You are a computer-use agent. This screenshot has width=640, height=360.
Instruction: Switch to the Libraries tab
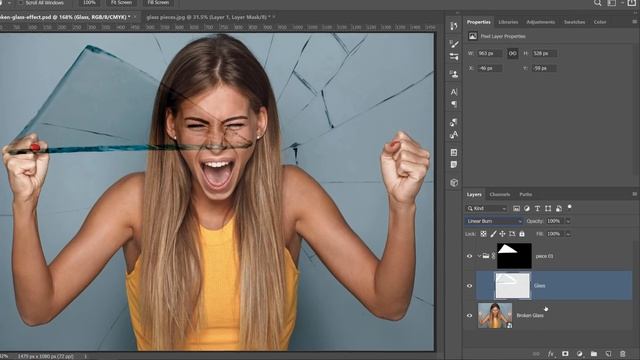[x=508, y=22]
